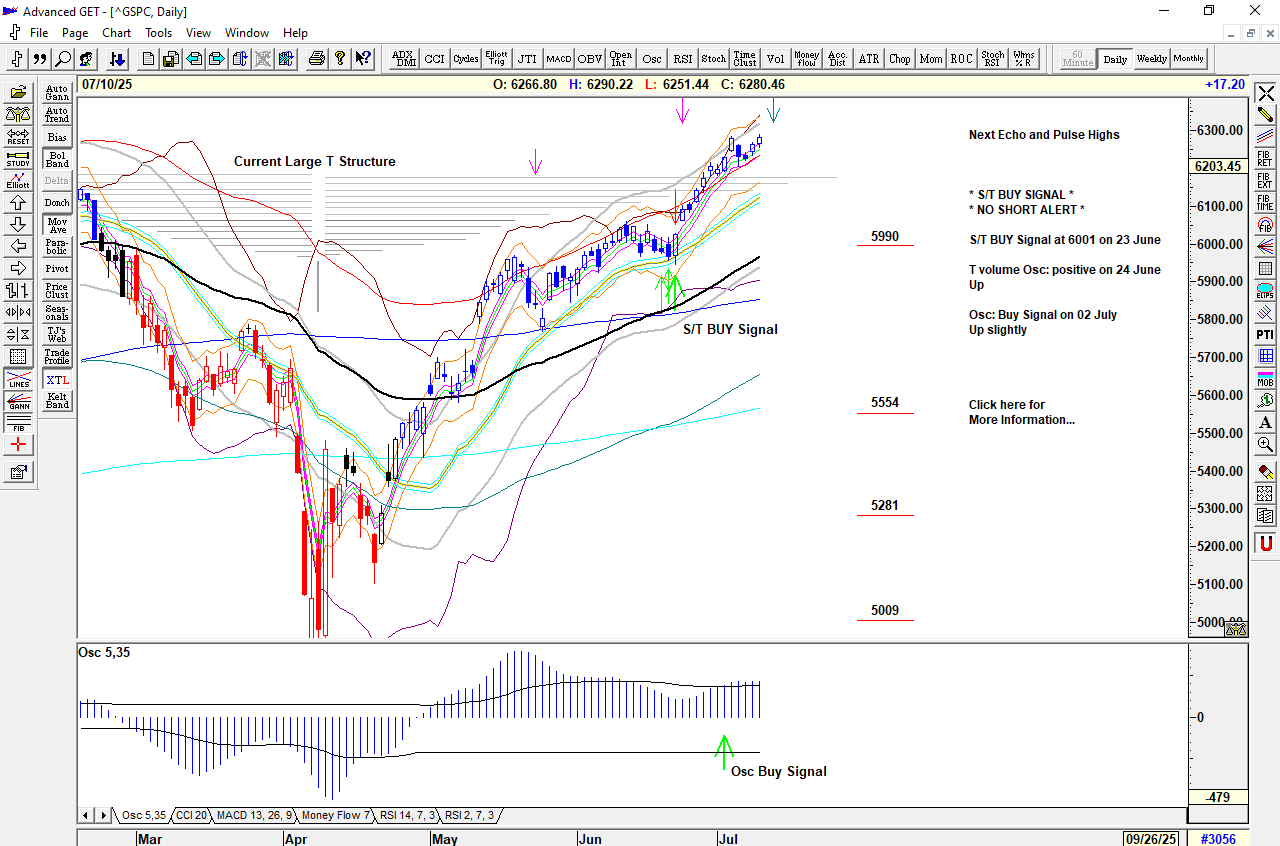Open the Chart menu
Viewport: 1280px width, 846px height.
tap(116, 32)
